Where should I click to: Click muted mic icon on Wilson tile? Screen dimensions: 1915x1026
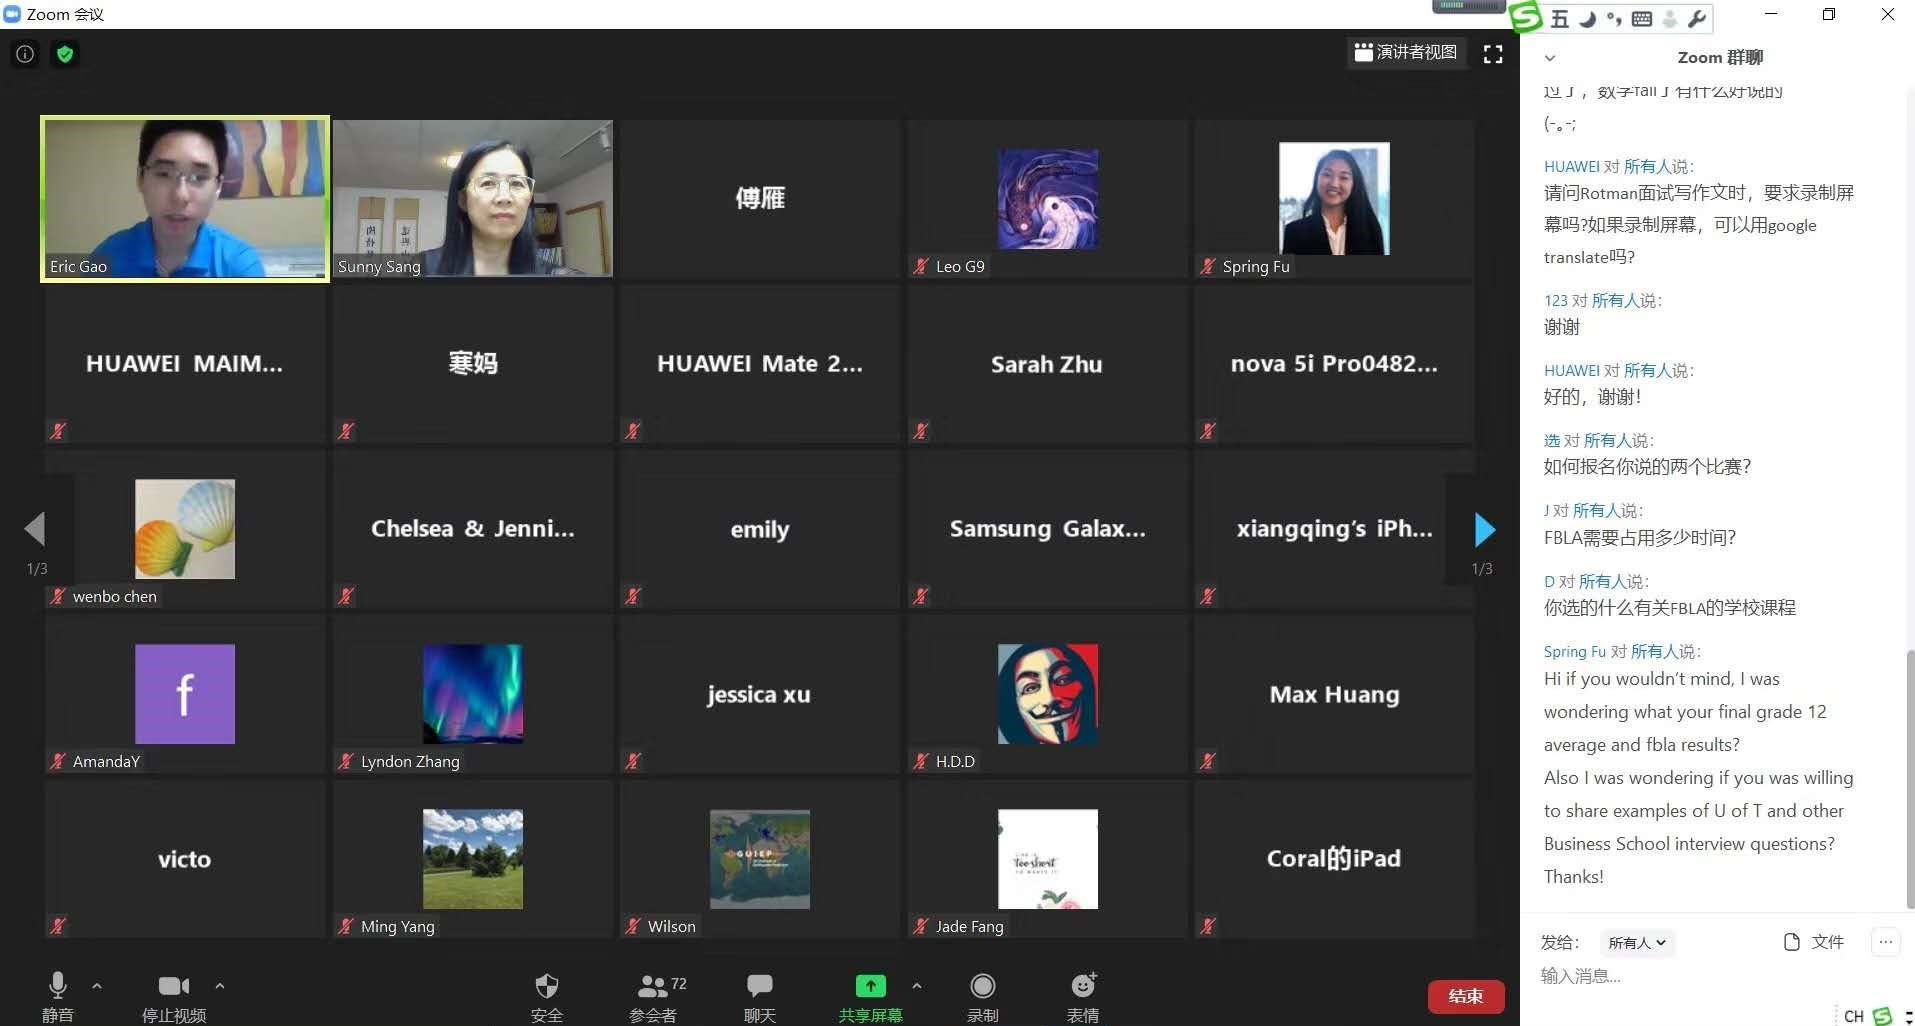(633, 926)
